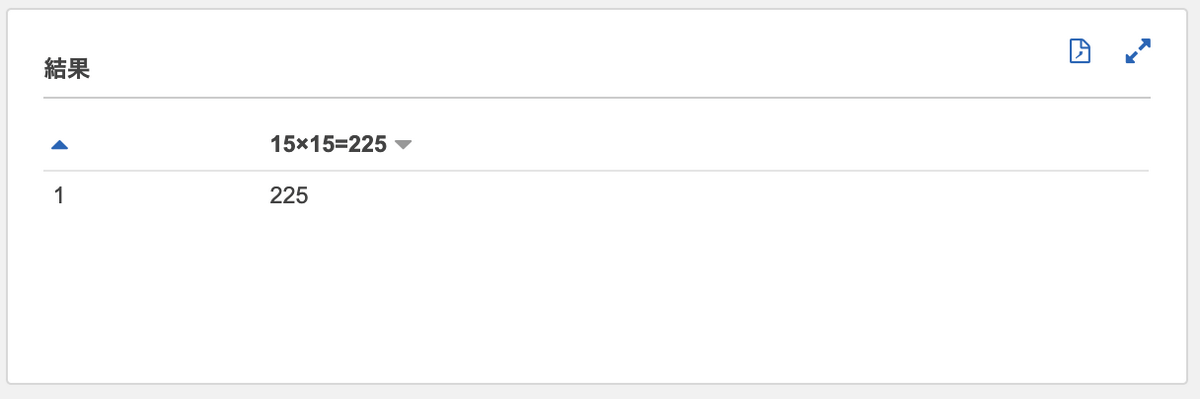Click empty space in the header row

point(780,145)
